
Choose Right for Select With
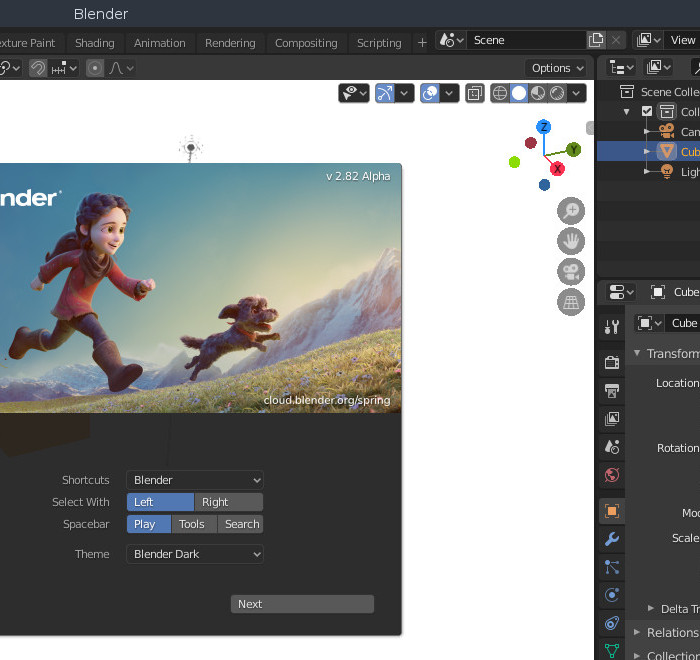click(x=229, y=502)
